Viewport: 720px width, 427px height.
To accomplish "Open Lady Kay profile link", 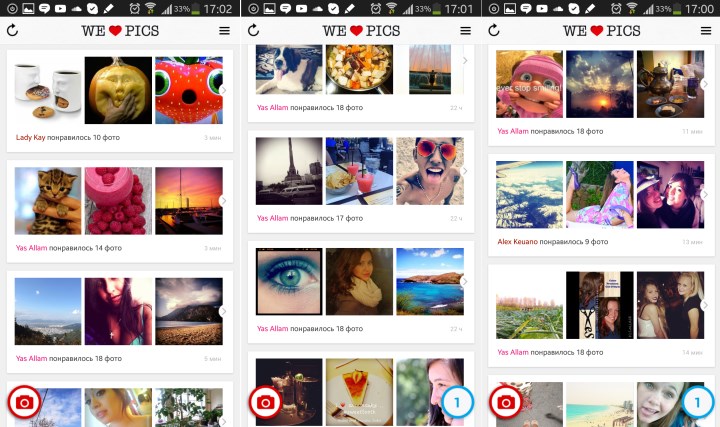I will tap(30, 137).
